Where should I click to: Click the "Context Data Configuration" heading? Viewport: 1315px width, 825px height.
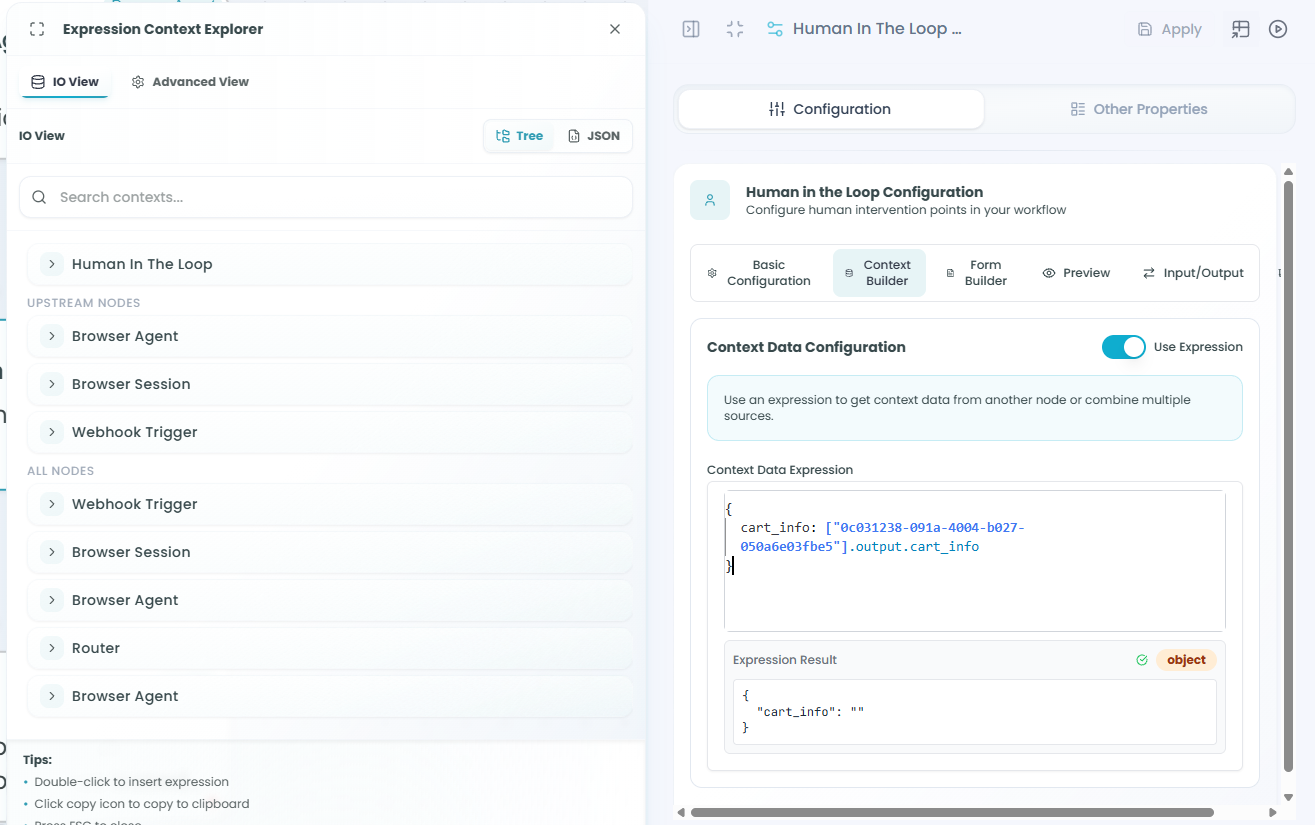click(x=806, y=347)
